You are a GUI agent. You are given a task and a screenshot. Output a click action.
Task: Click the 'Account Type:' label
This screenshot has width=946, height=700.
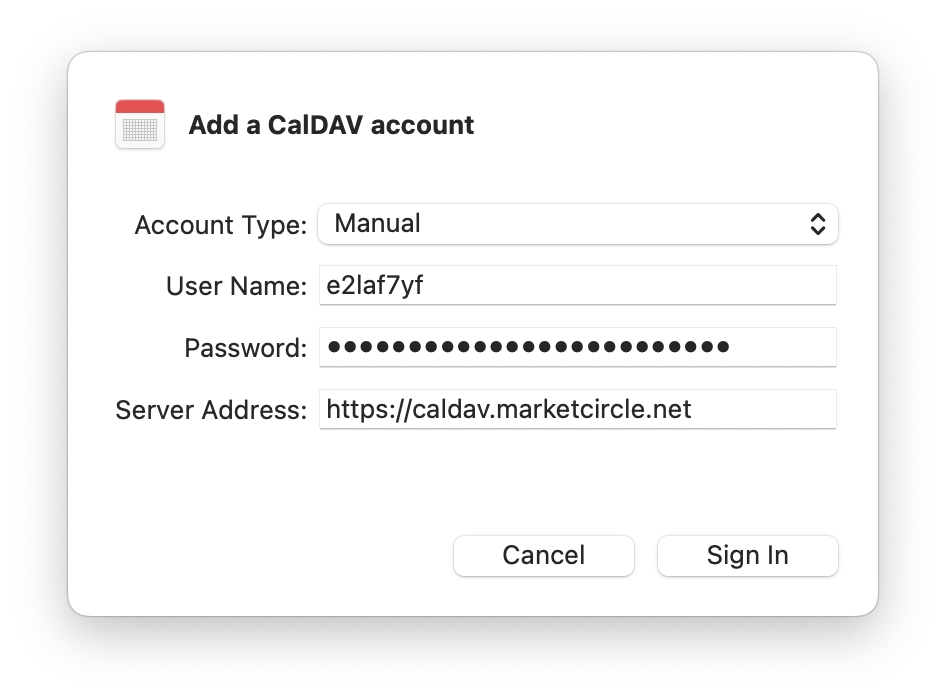(220, 225)
